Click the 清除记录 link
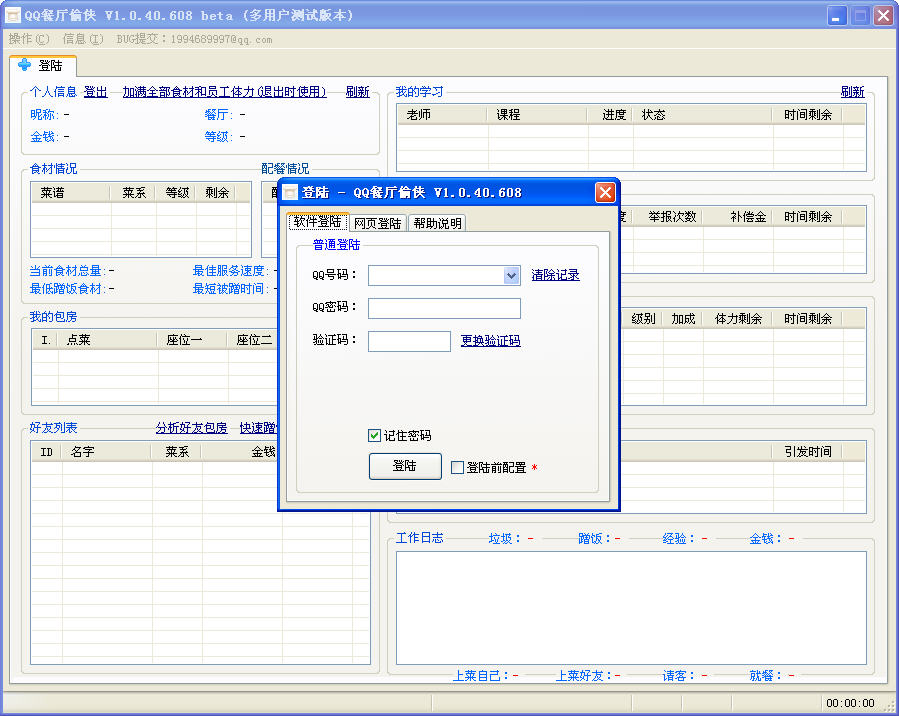 click(x=555, y=275)
